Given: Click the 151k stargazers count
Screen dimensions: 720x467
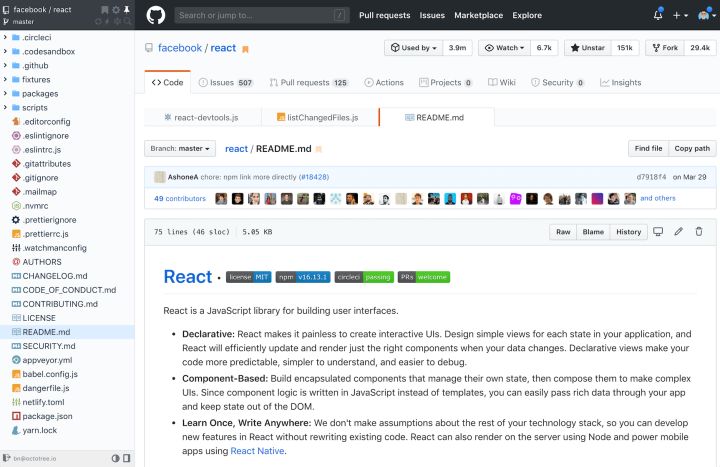Looking at the screenshot, I should (625, 48).
